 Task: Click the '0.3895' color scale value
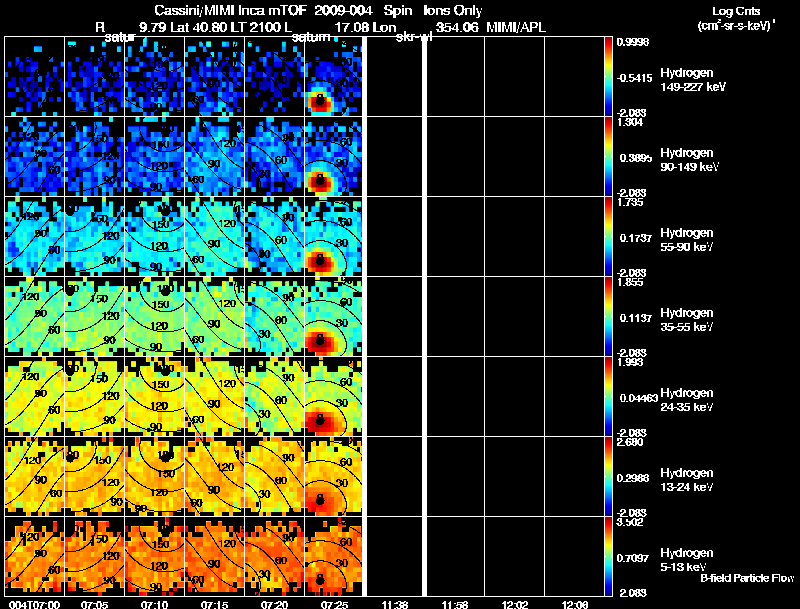(x=636, y=158)
